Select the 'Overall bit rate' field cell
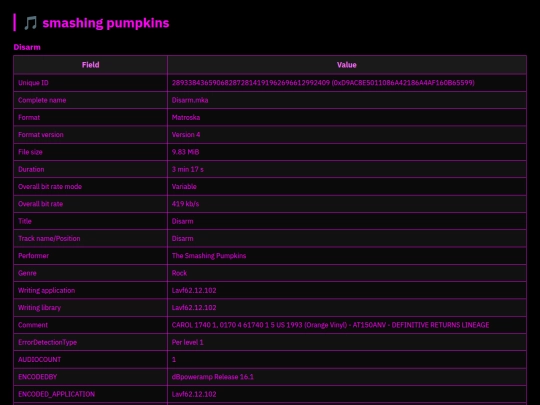 (x=91, y=204)
